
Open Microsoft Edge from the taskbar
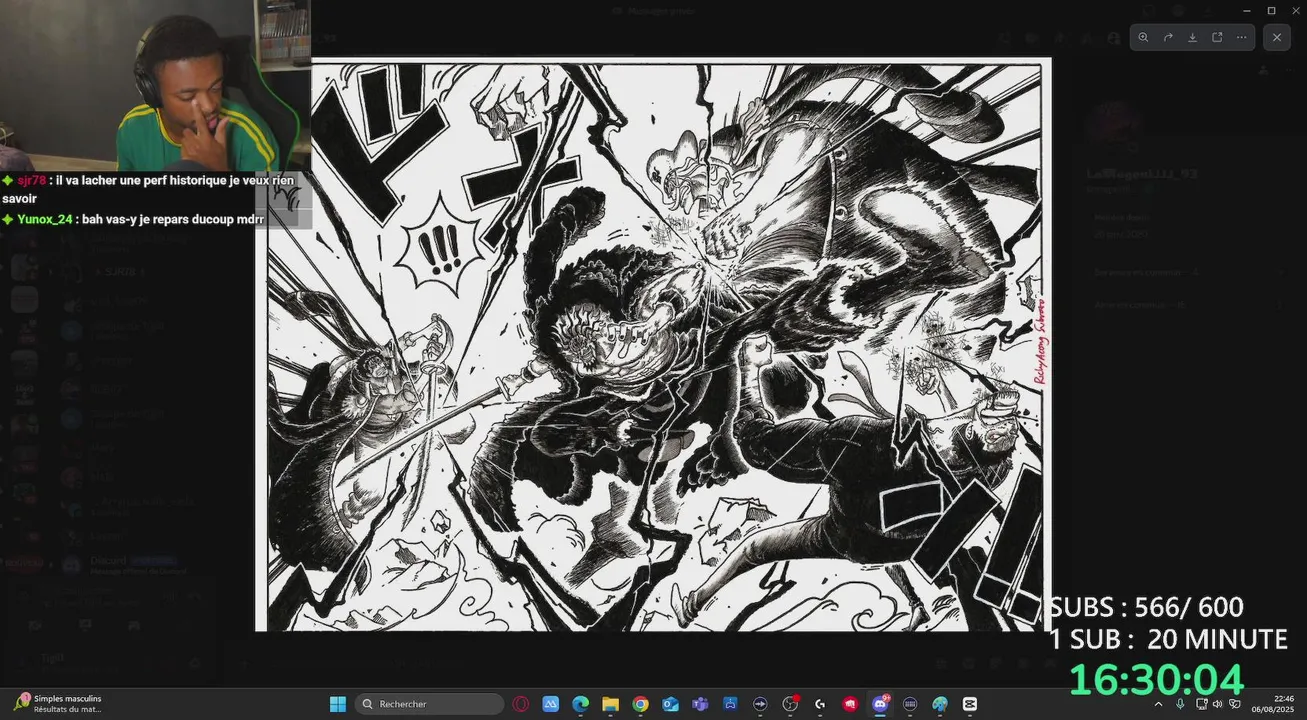(580, 704)
